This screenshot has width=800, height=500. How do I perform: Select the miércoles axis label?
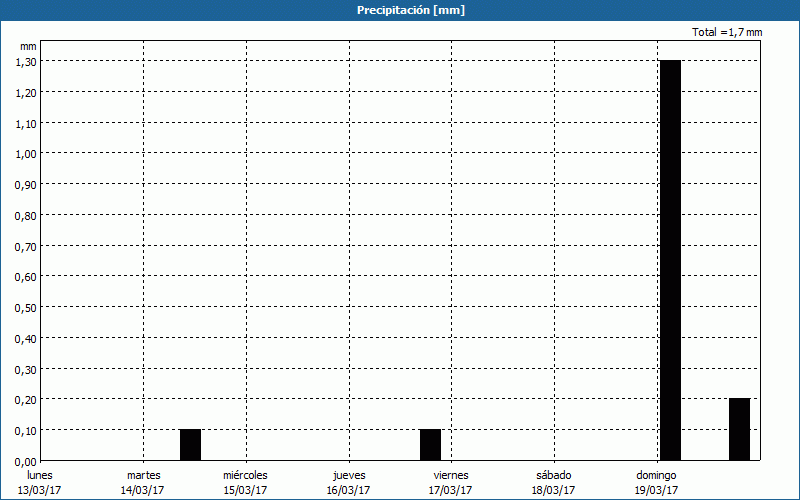[245, 475]
